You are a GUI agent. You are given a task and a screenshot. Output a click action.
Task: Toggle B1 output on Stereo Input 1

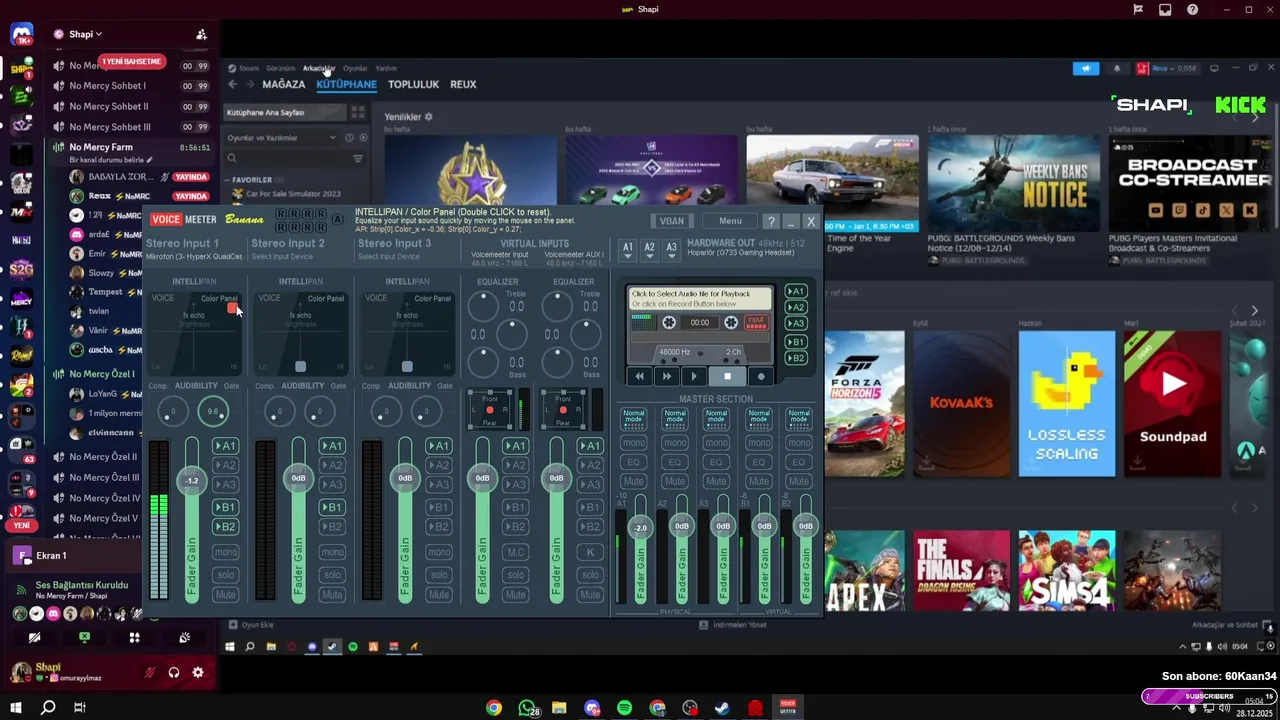click(x=226, y=507)
